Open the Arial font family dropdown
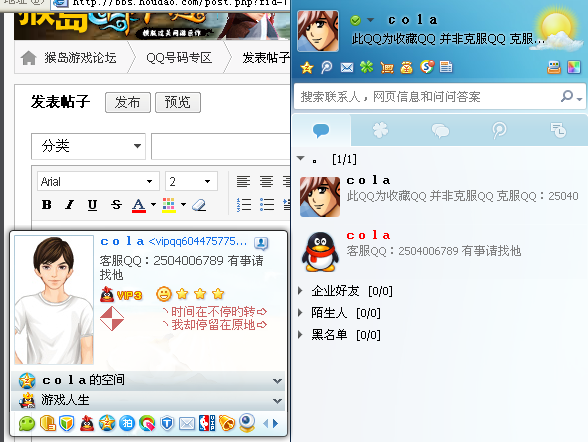 pos(98,181)
